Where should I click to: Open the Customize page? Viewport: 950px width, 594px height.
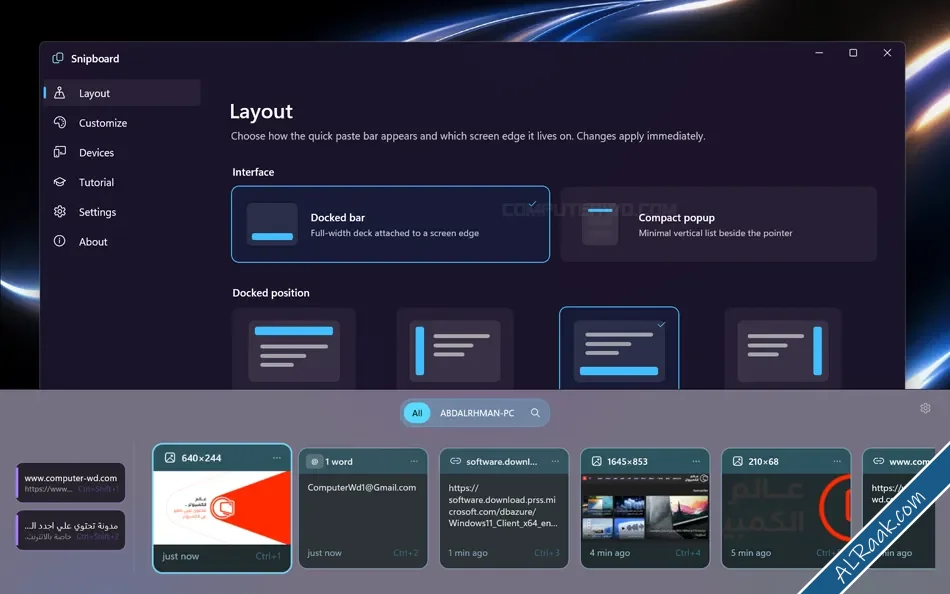click(x=122, y=122)
